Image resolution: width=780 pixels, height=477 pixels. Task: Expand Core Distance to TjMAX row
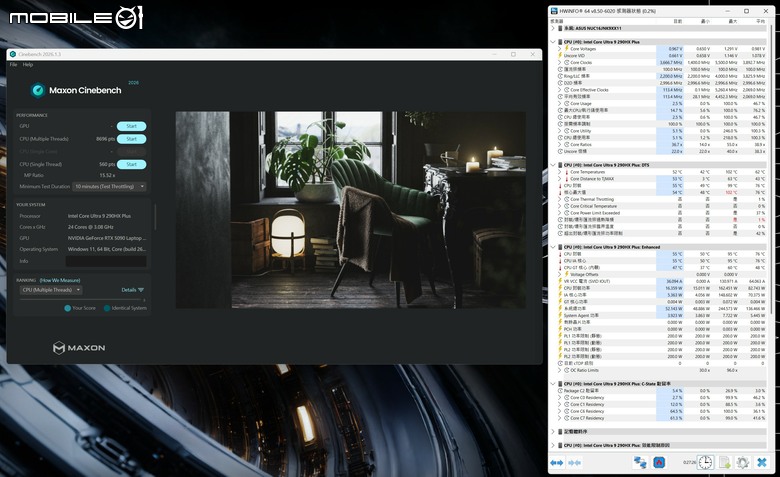pyautogui.click(x=560, y=179)
